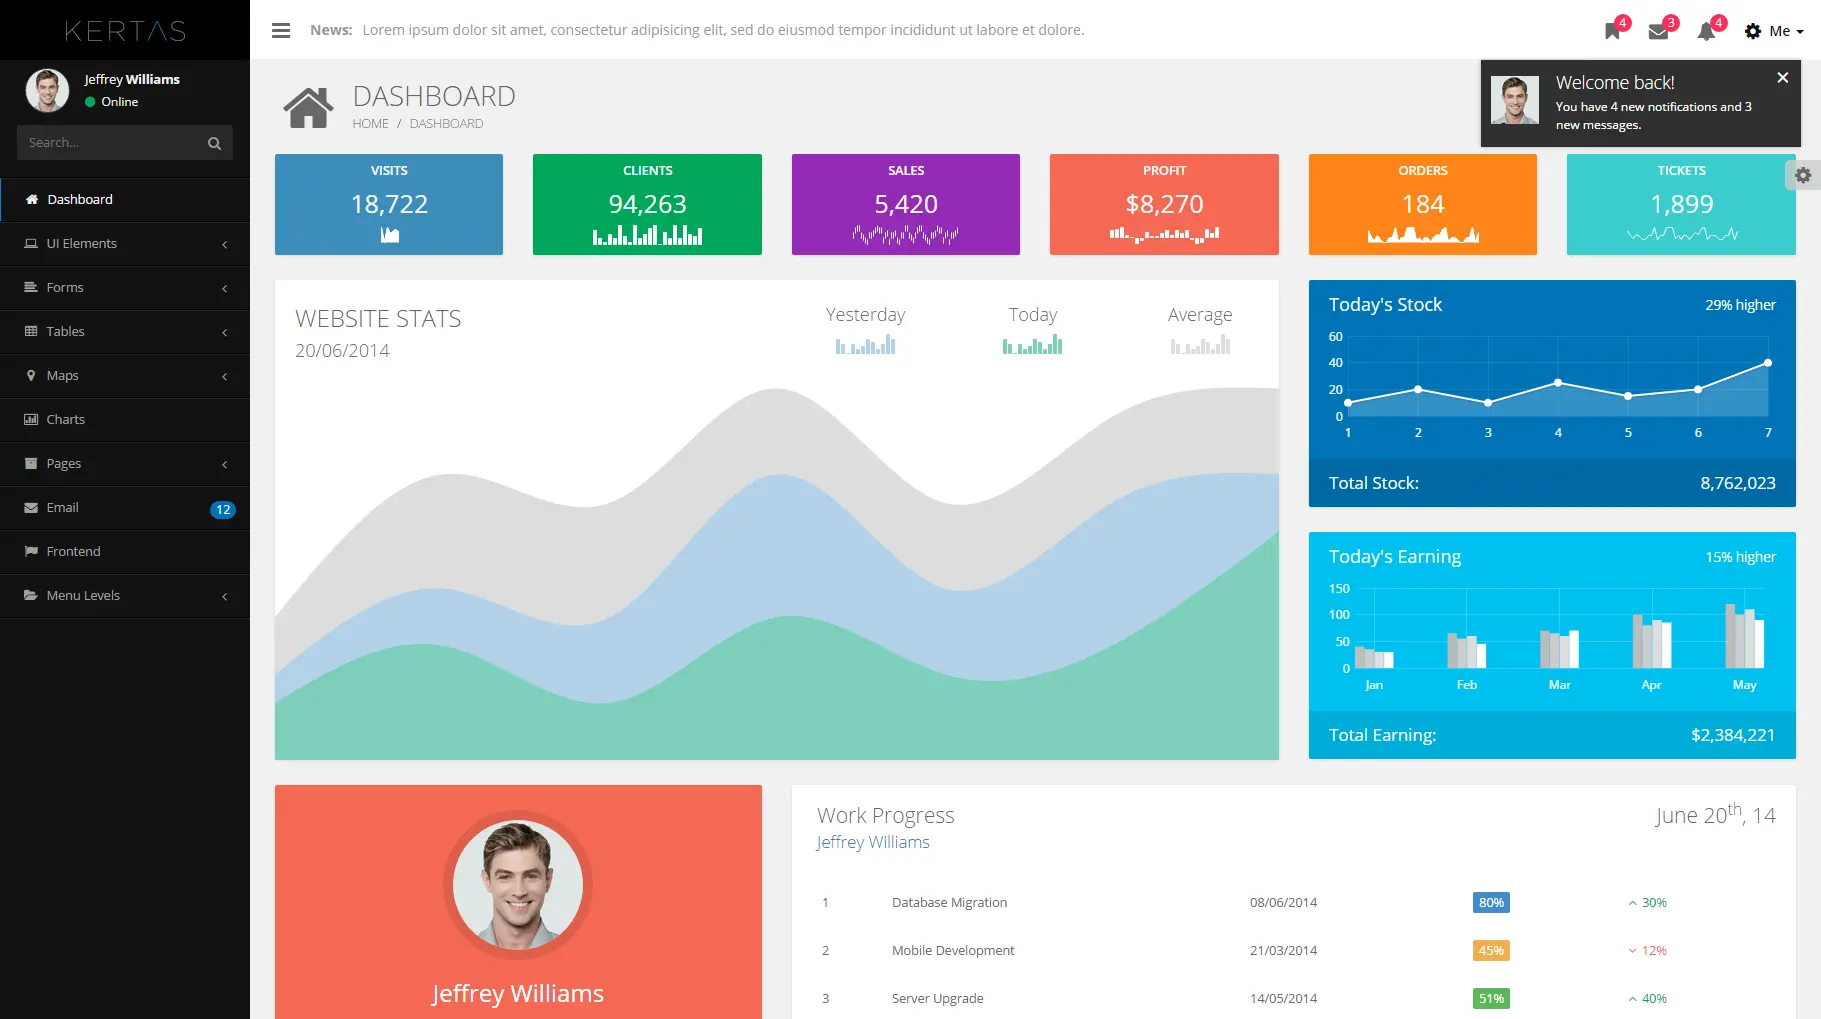
Task: Expand the Menu Levels sidebar item
Action: pyautogui.click(x=125, y=595)
